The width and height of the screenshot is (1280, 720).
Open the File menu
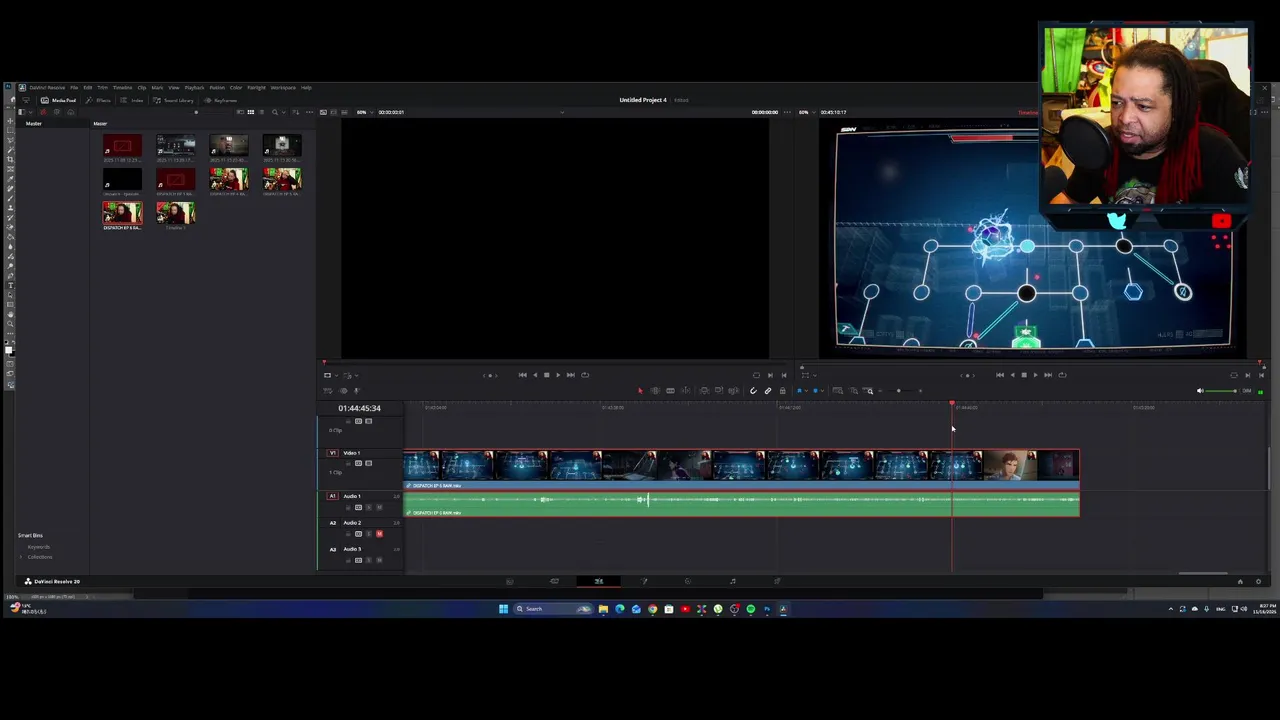click(74, 88)
